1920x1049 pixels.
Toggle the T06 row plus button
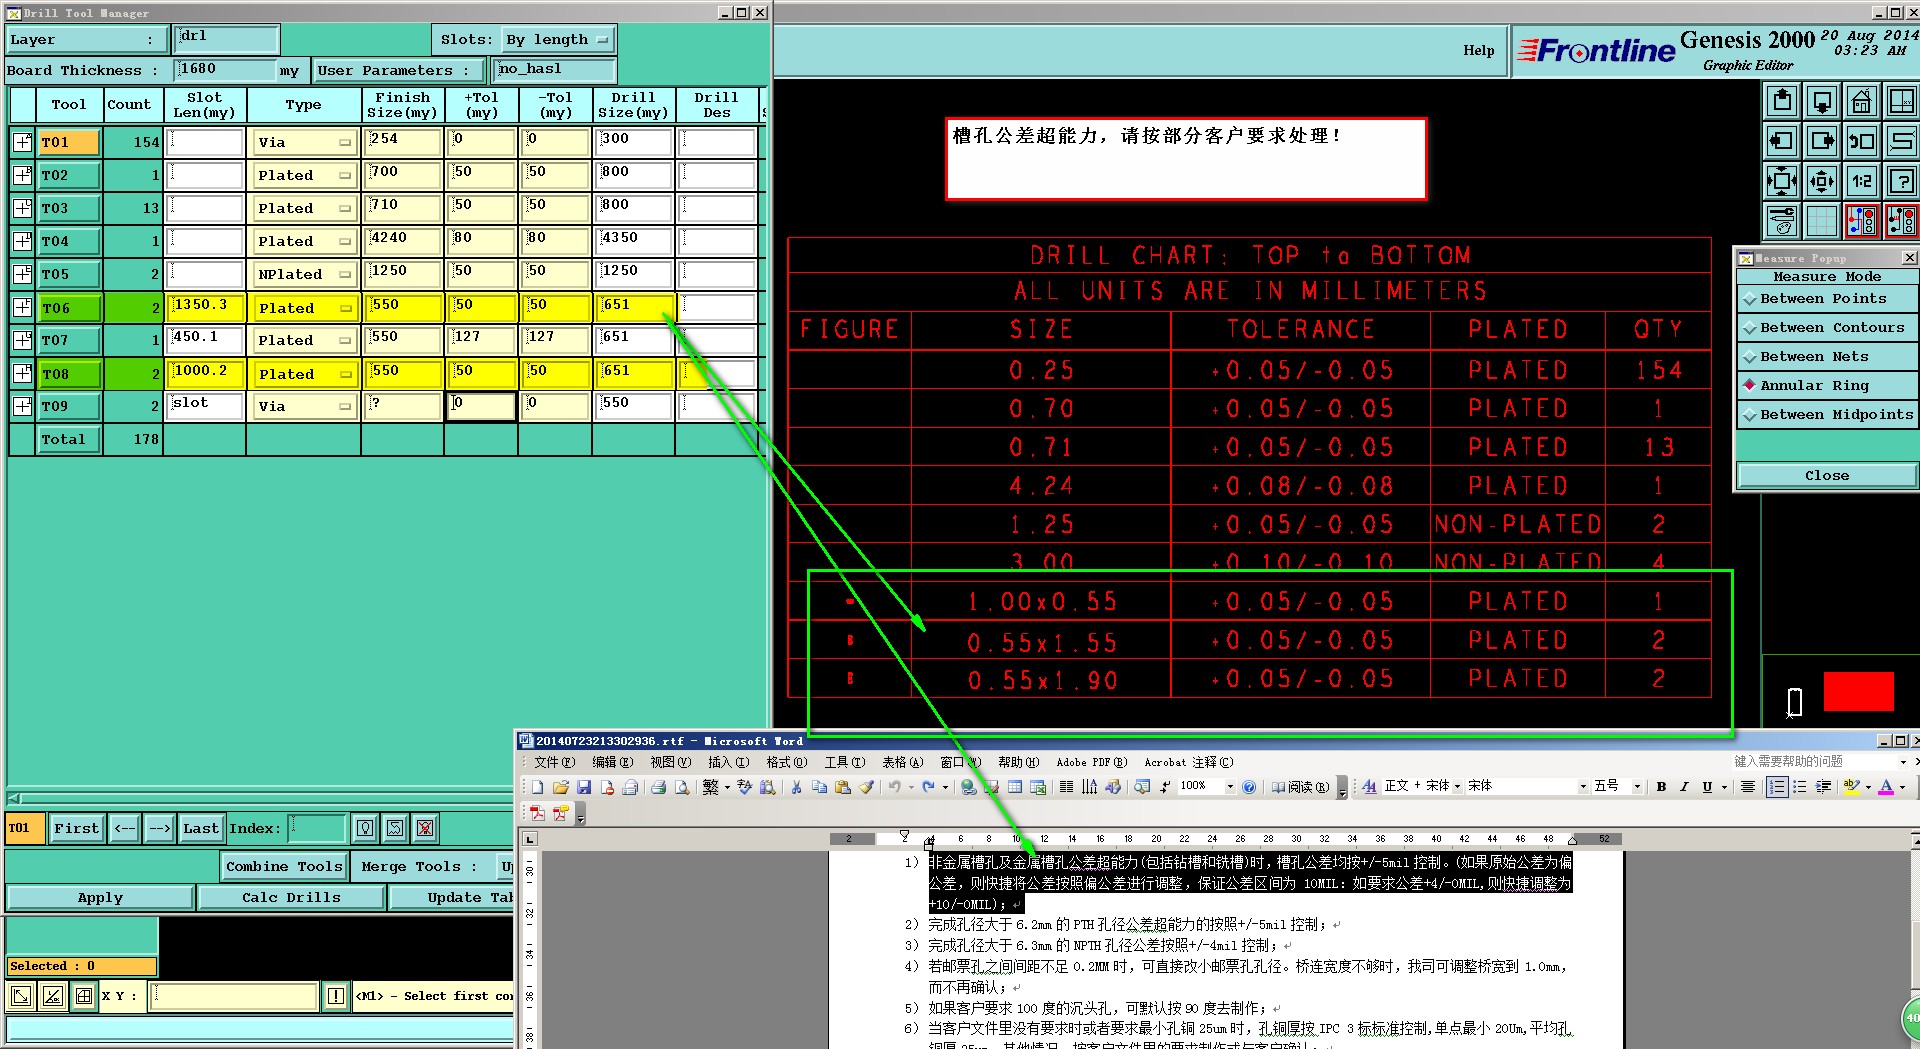point(22,307)
